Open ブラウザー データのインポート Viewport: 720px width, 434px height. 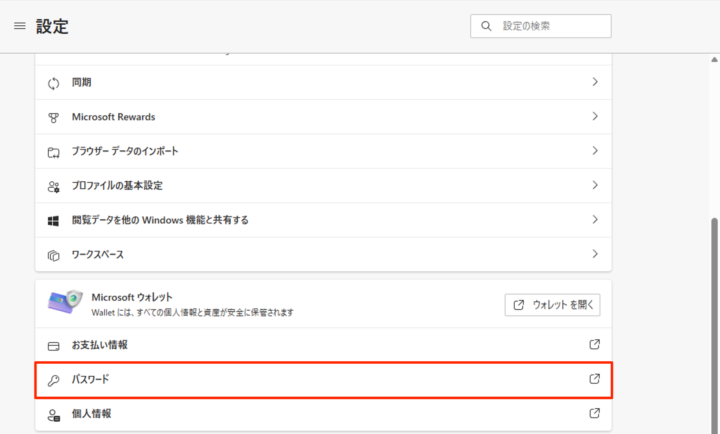coord(323,151)
